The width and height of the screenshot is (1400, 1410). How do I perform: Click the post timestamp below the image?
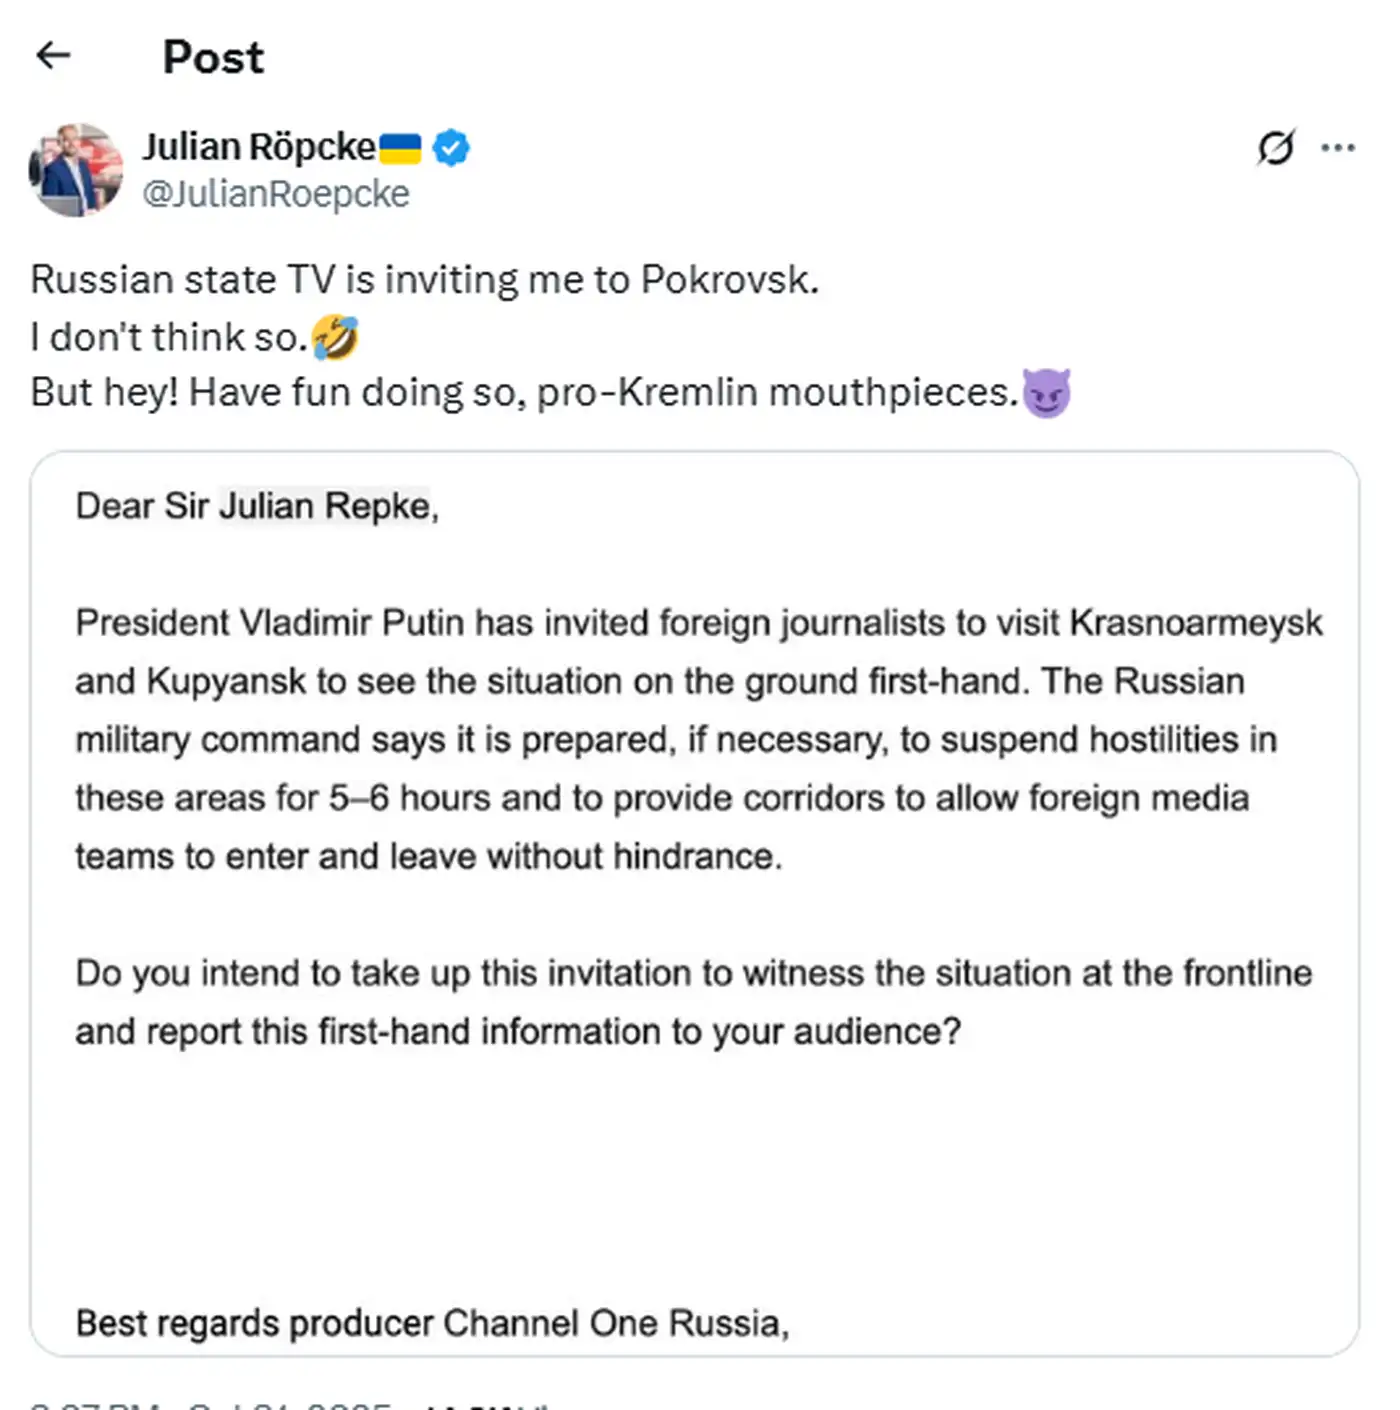(210, 1402)
